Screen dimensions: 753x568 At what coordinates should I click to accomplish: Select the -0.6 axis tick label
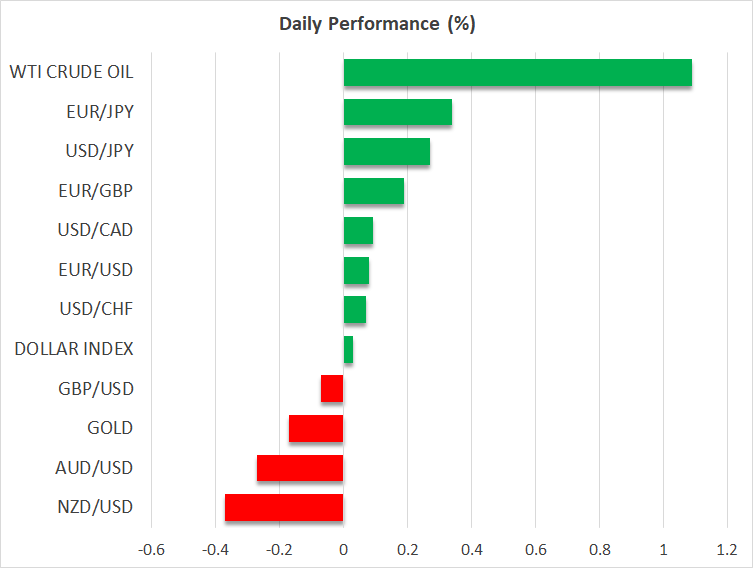(151, 550)
